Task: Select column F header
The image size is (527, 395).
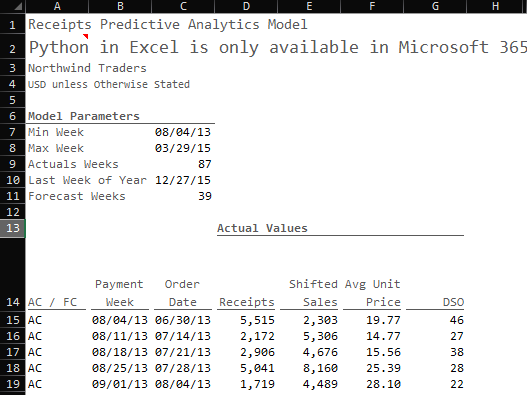Action: point(372,6)
